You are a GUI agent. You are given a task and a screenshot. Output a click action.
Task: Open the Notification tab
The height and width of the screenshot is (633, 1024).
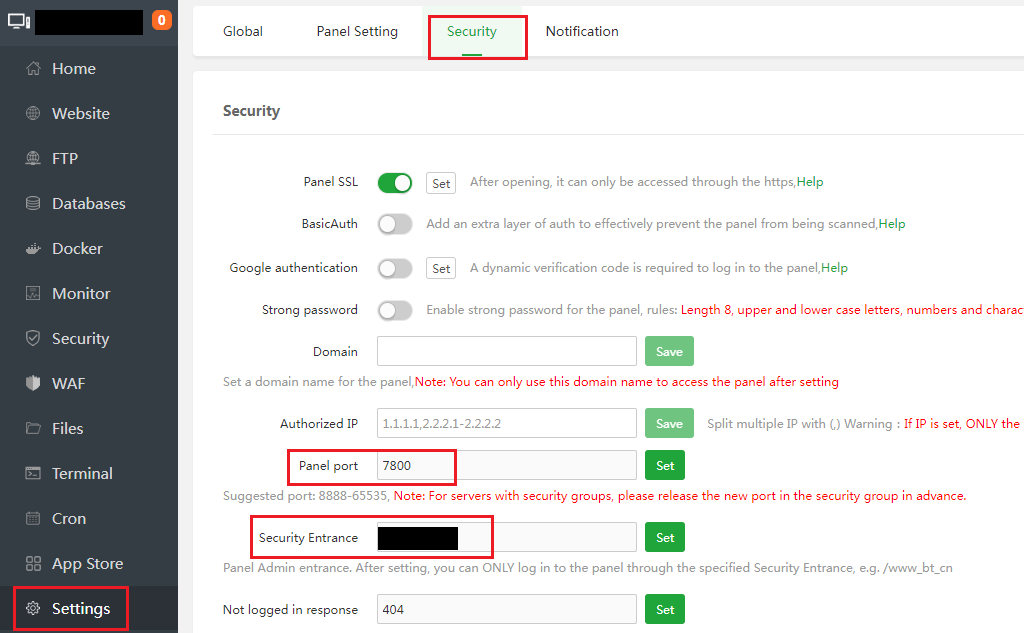[x=582, y=31]
